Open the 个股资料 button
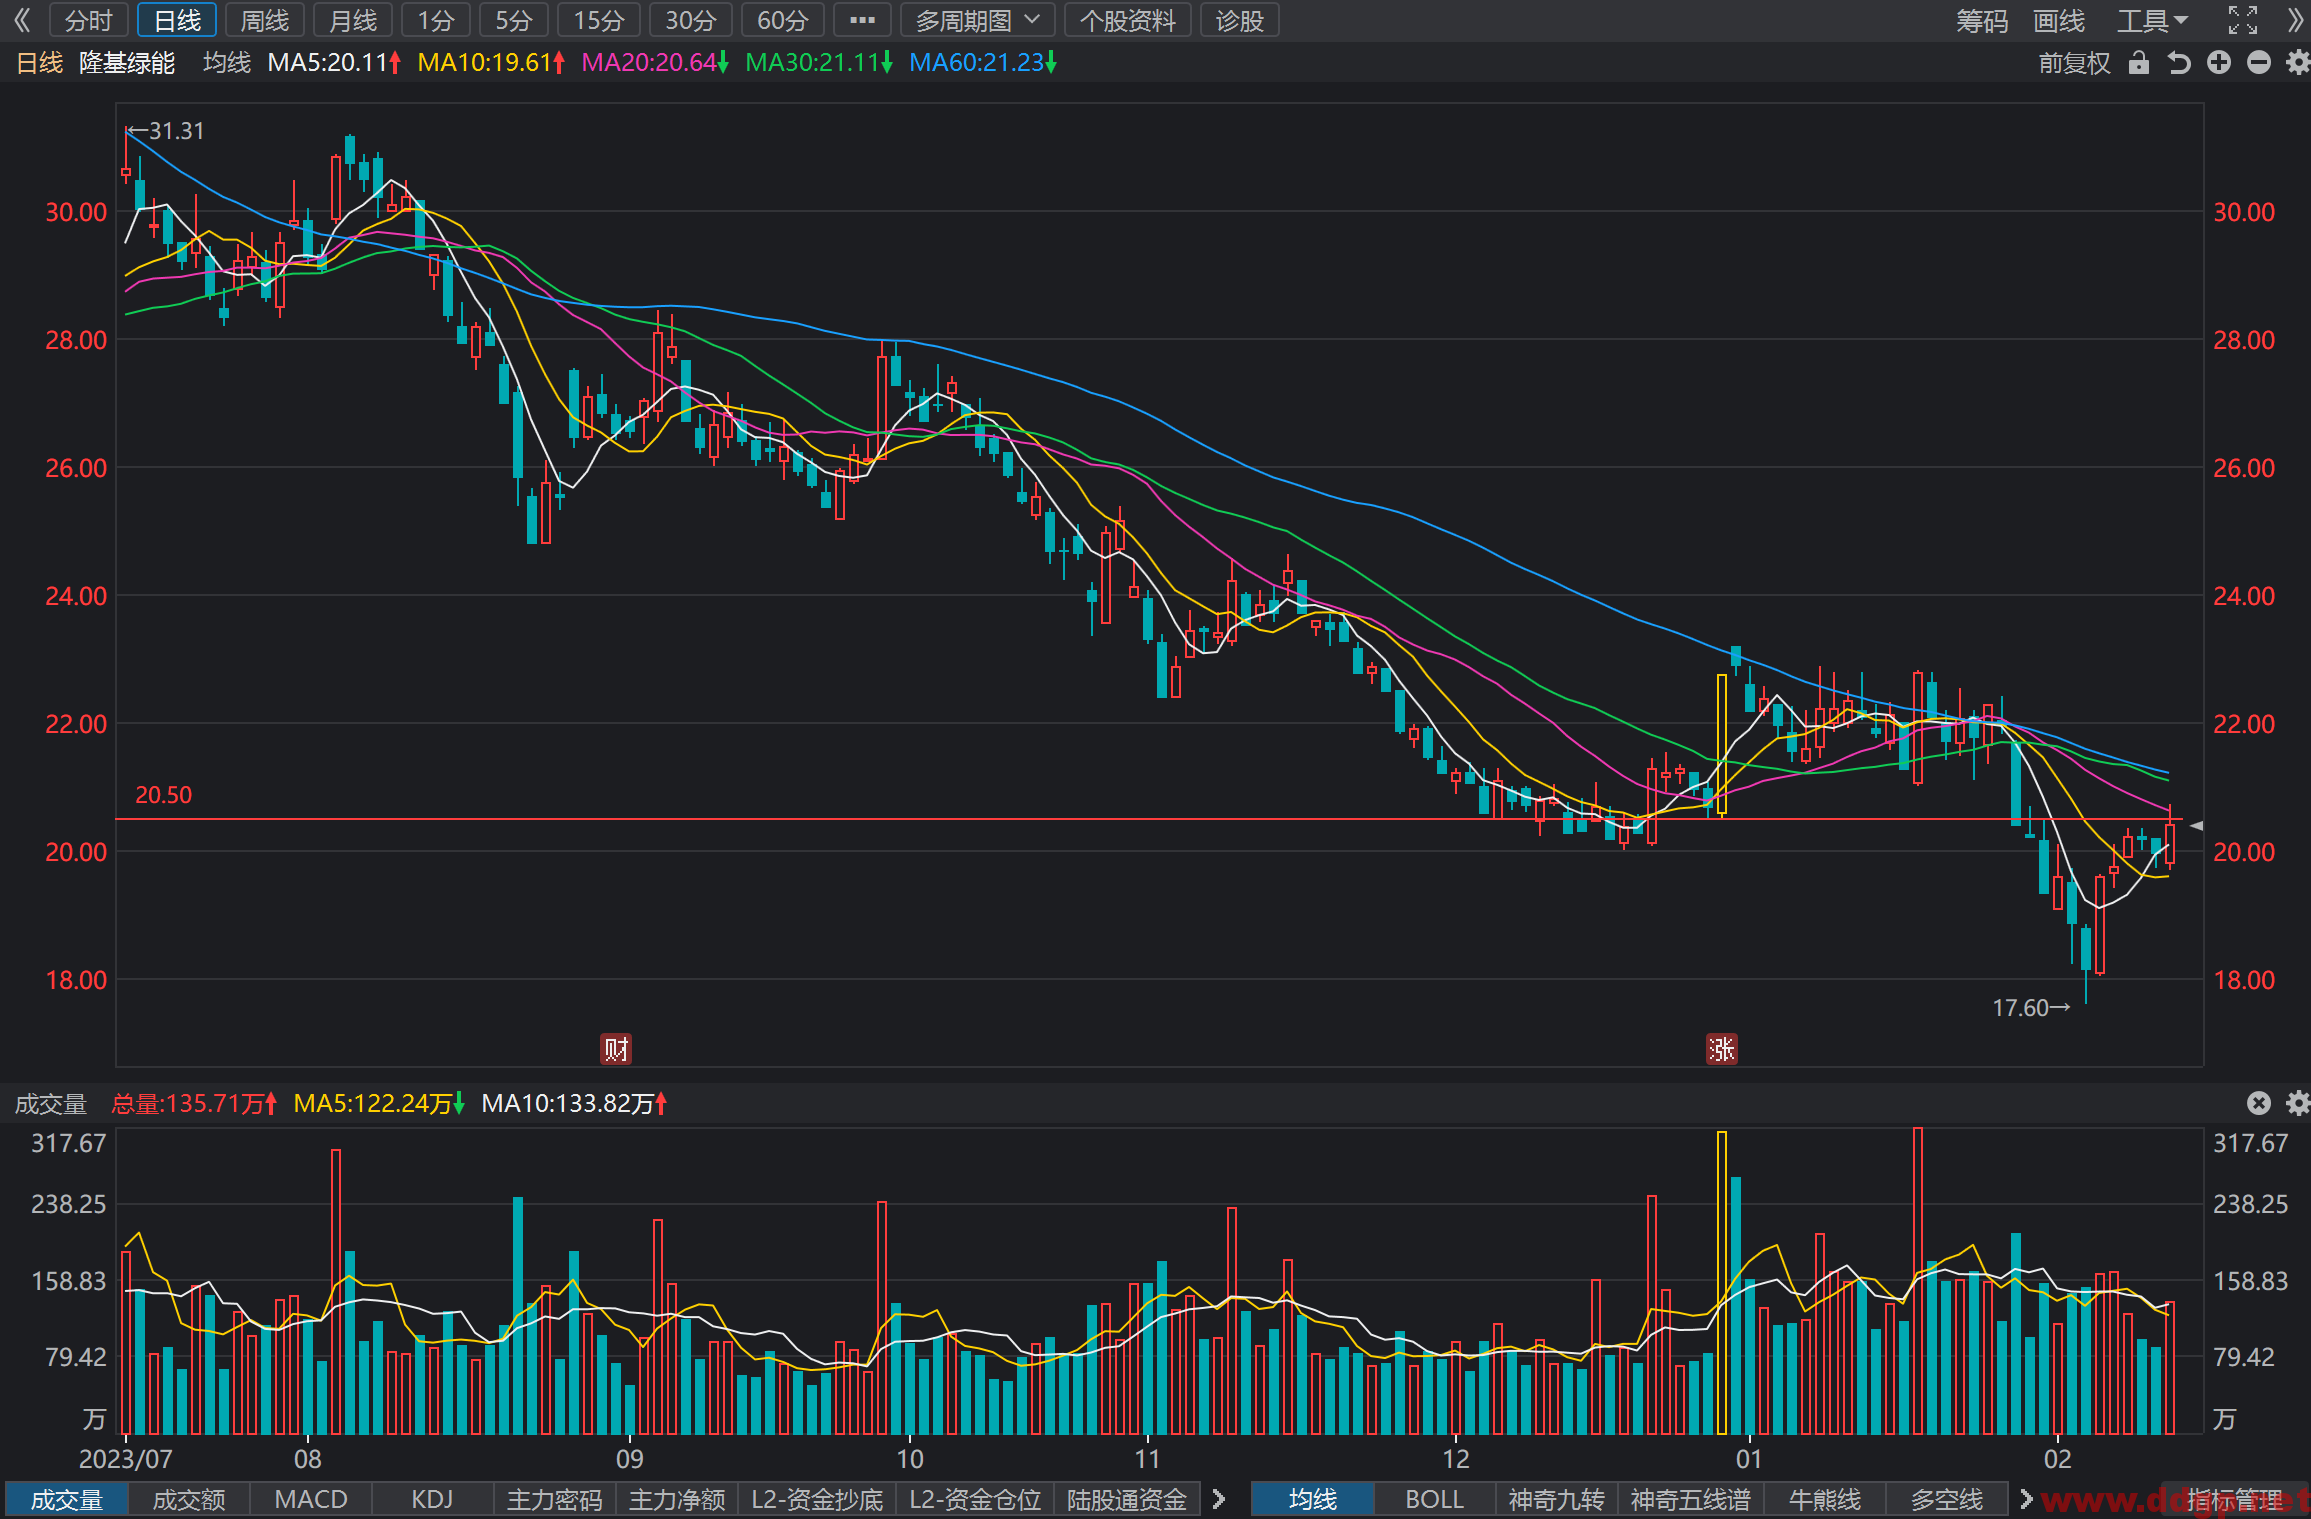Screen dimensions: 2311x1519 click(1128, 20)
